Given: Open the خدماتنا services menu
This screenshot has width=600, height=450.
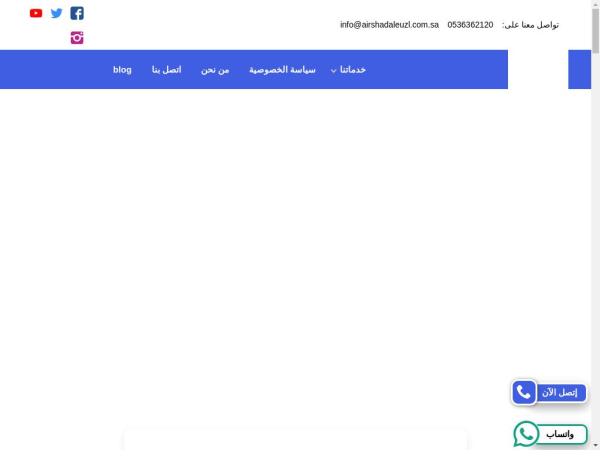Looking at the screenshot, I should 353,70.
